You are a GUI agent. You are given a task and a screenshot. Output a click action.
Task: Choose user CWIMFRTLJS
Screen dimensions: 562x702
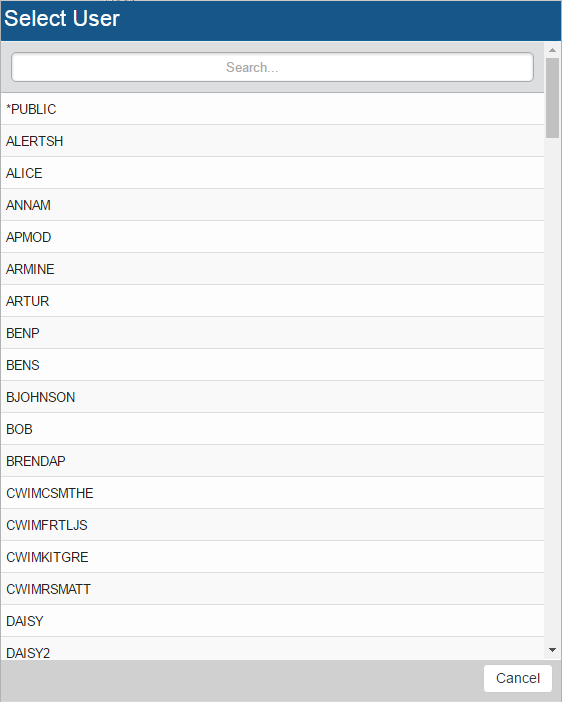[272, 525]
